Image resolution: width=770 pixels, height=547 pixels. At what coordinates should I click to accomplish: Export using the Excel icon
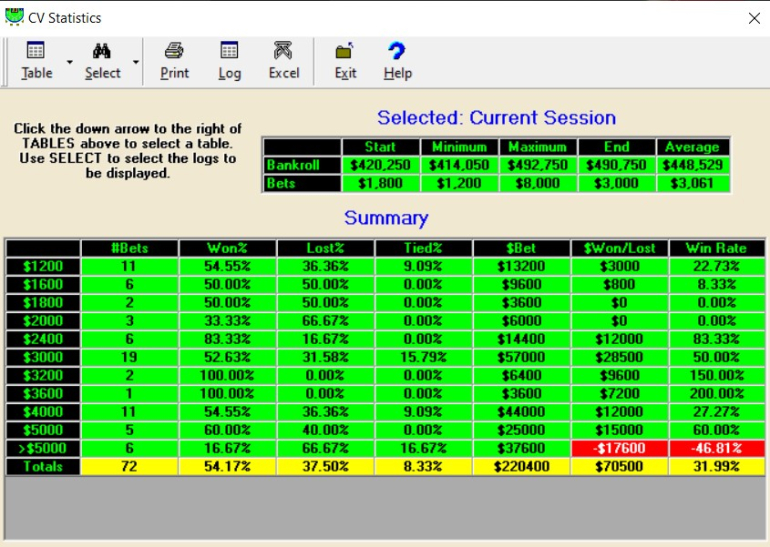pyautogui.click(x=283, y=51)
